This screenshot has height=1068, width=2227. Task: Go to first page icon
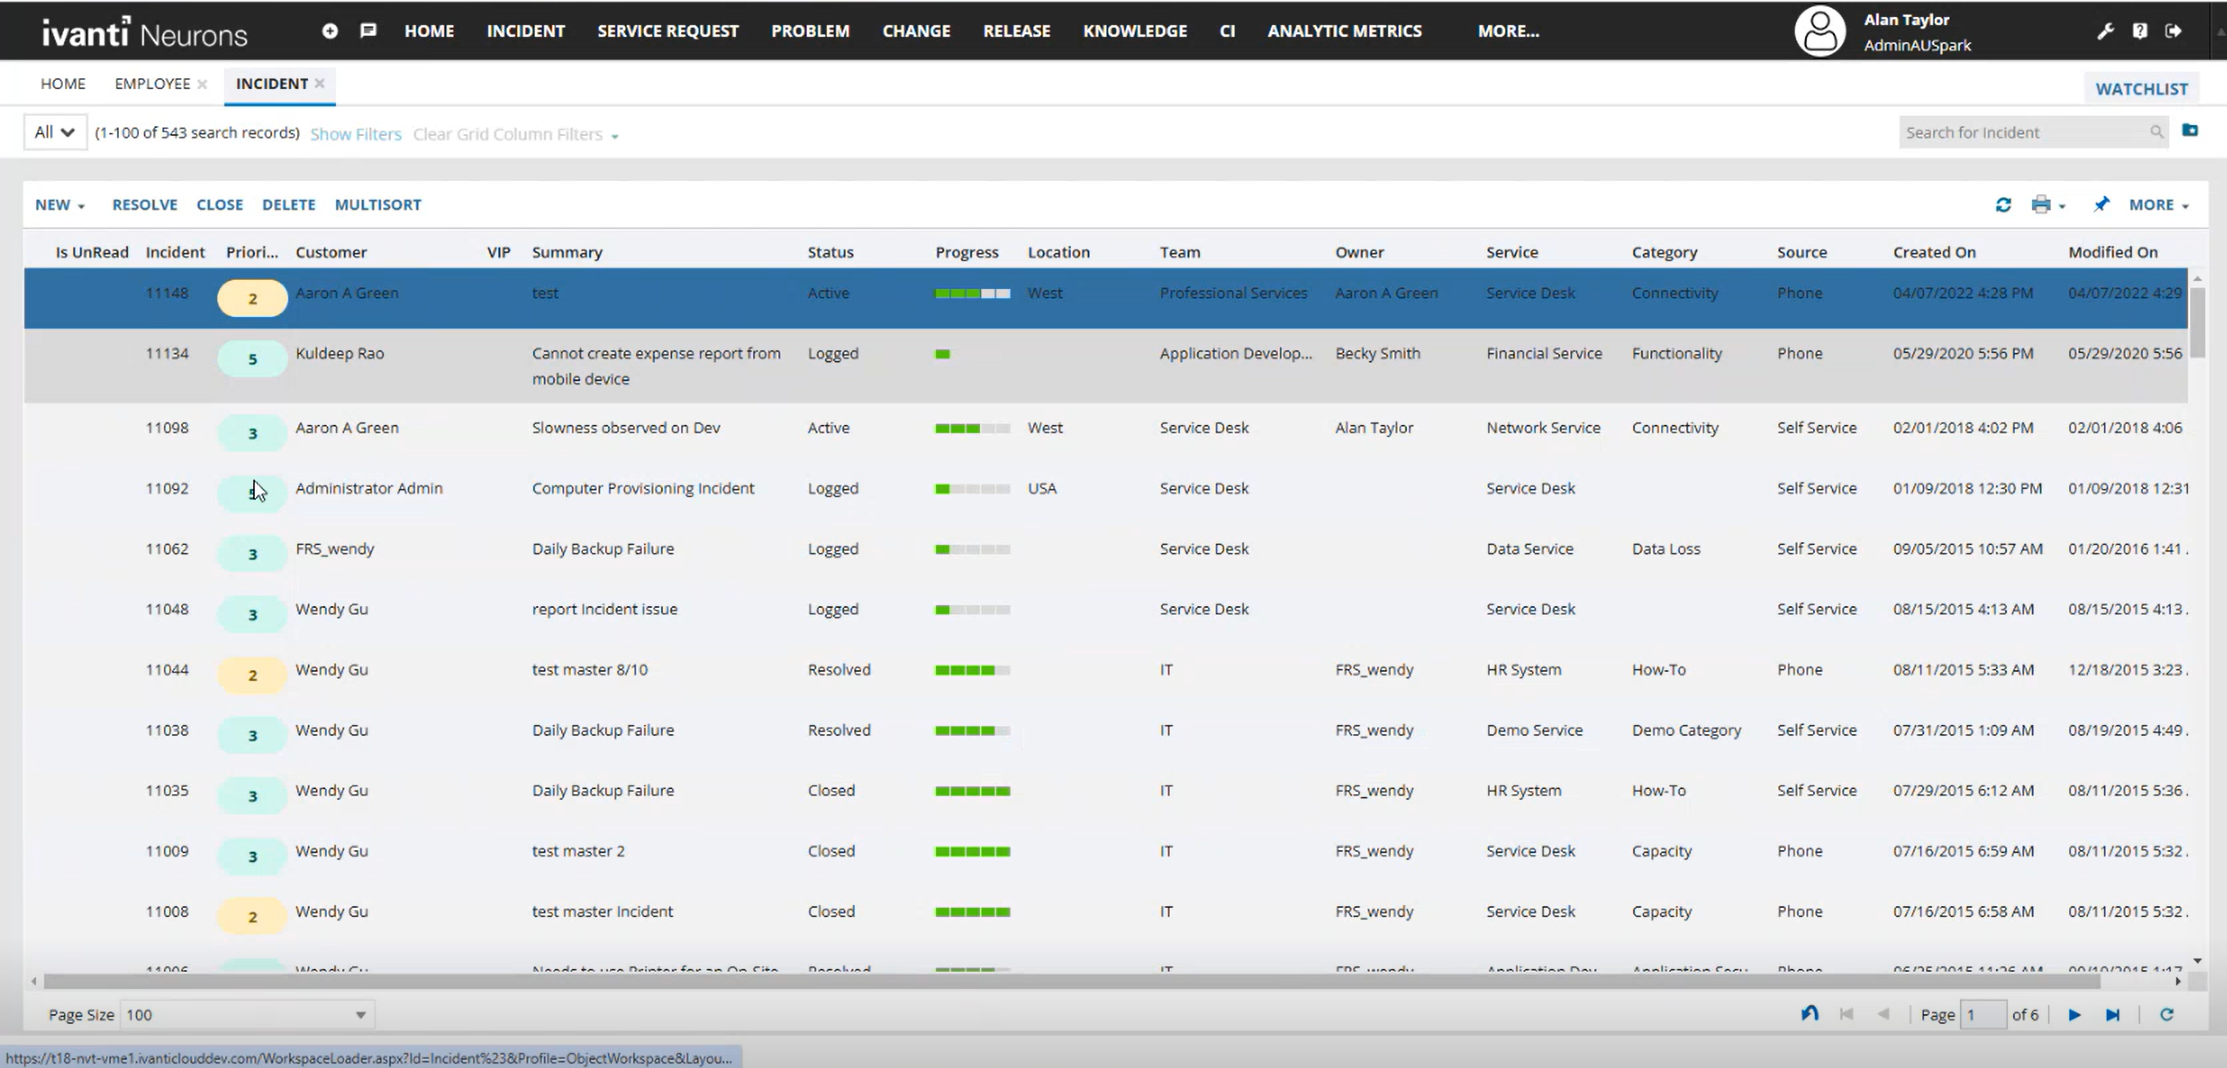click(1846, 1014)
